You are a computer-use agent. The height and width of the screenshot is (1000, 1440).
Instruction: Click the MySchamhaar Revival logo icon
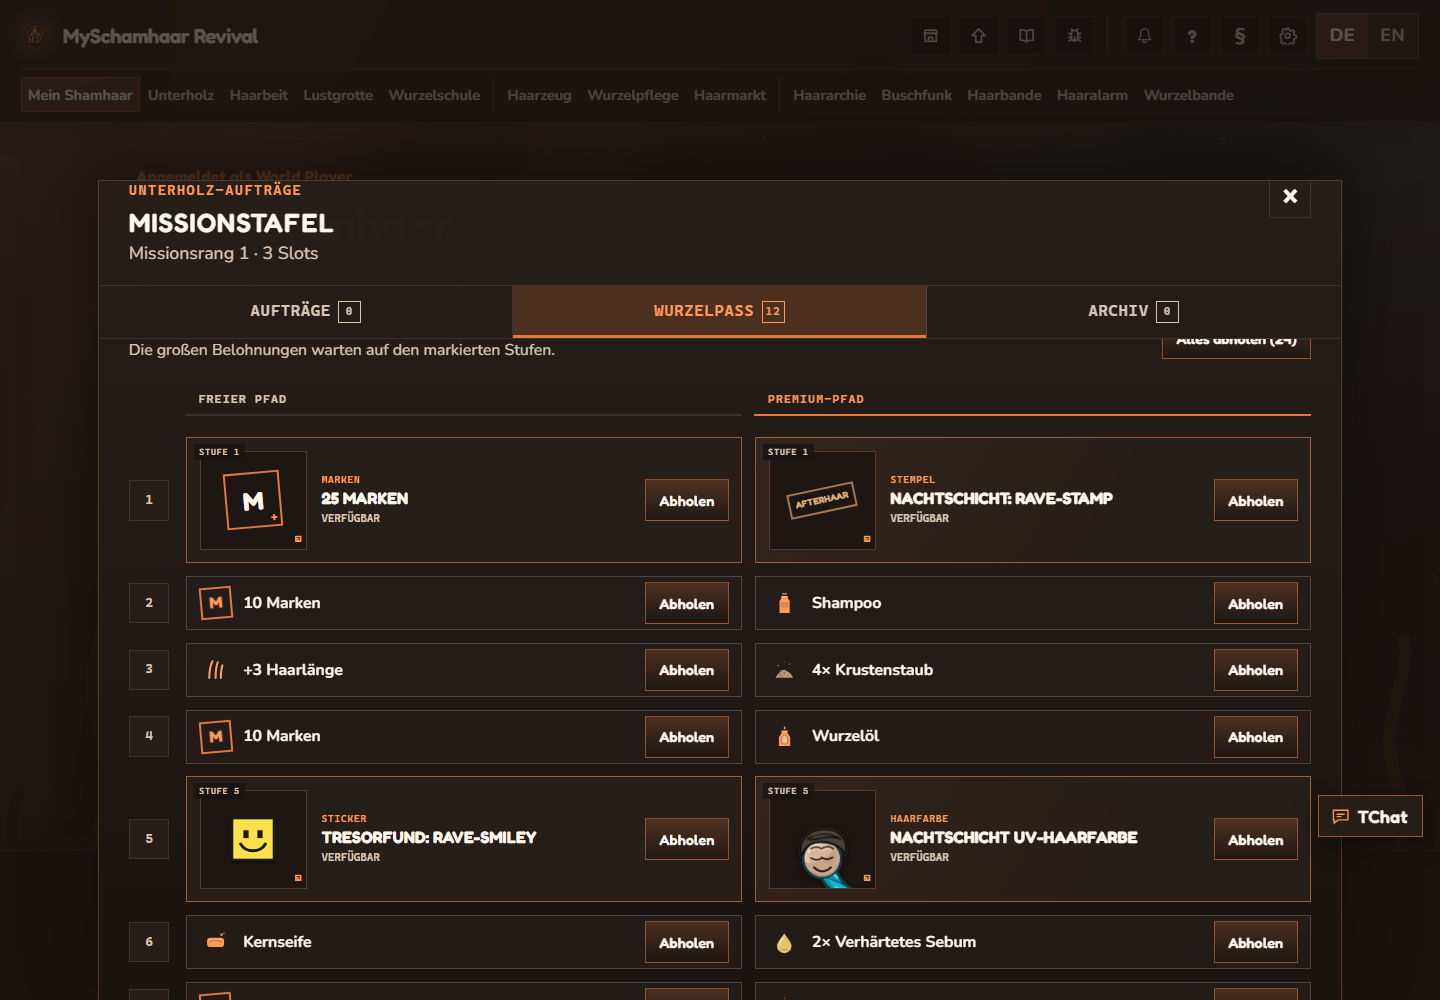point(35,35)
